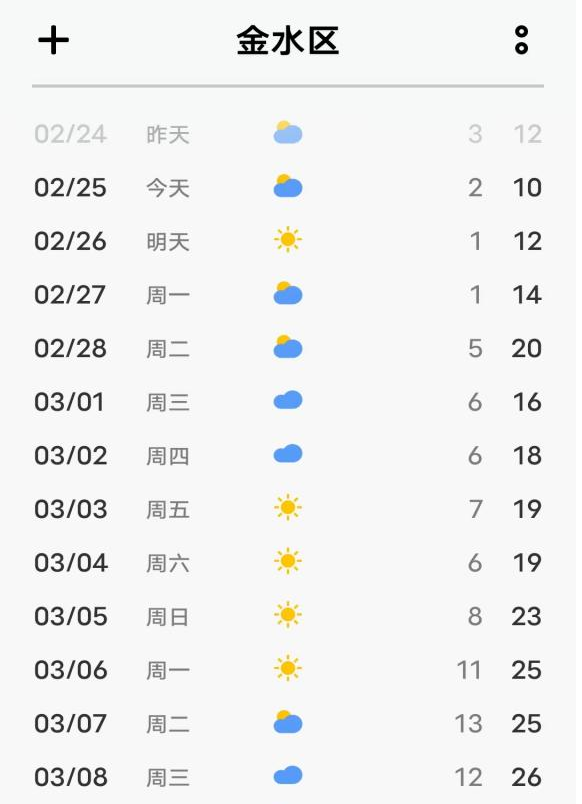Image resolution: width=582 pixels, height=804 pixels.
Task: Tap the cloudy icon for 03/01
Action: click(x=288, y=400)
